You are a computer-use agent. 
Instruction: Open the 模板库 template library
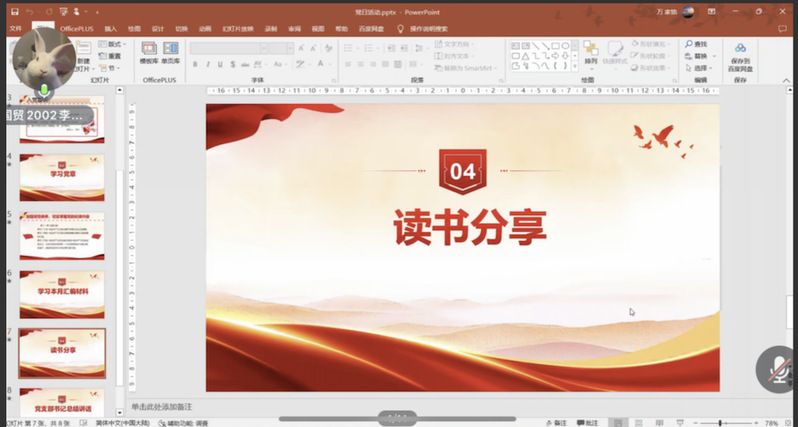click(x=149, y=53)
